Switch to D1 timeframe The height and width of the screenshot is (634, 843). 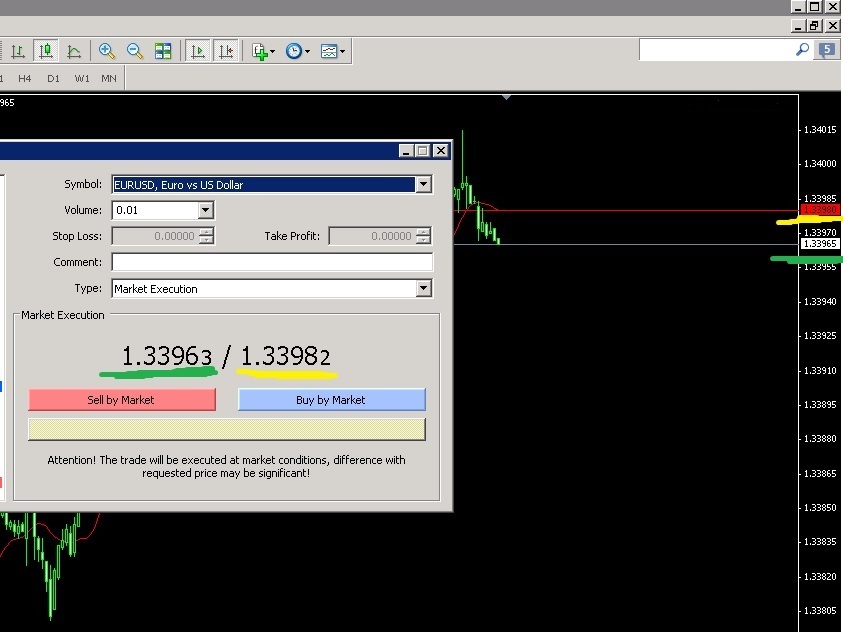pos(53,79)
